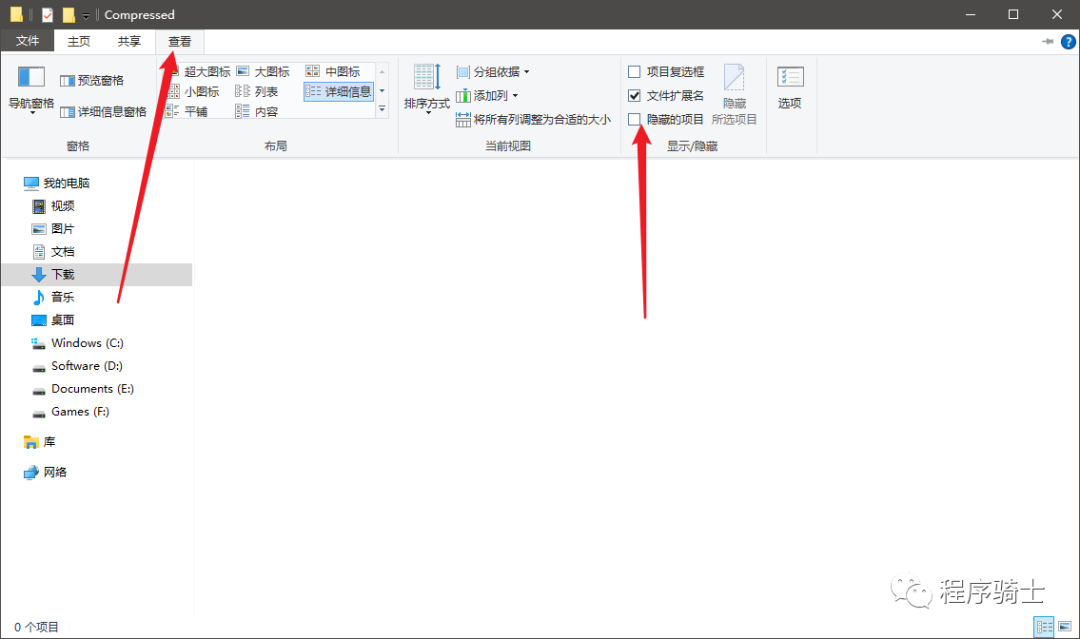Enable the 项目复选框 checkbox
This screenshot has width=1080, height=639.
click(634, 72)
